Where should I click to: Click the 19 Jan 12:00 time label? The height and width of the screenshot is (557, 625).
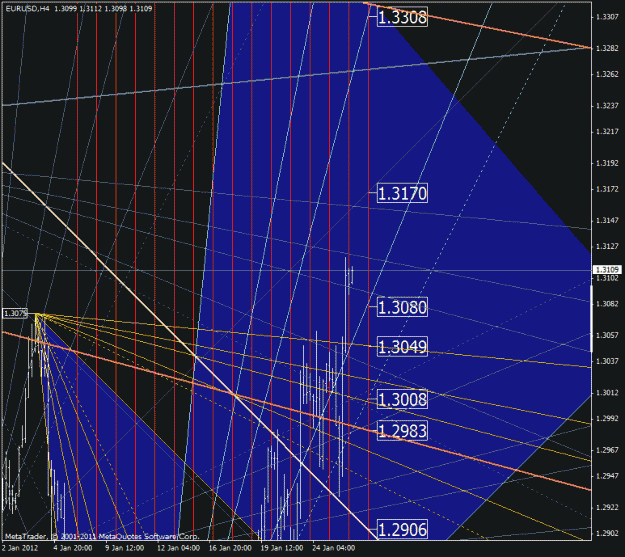point(282,548)
